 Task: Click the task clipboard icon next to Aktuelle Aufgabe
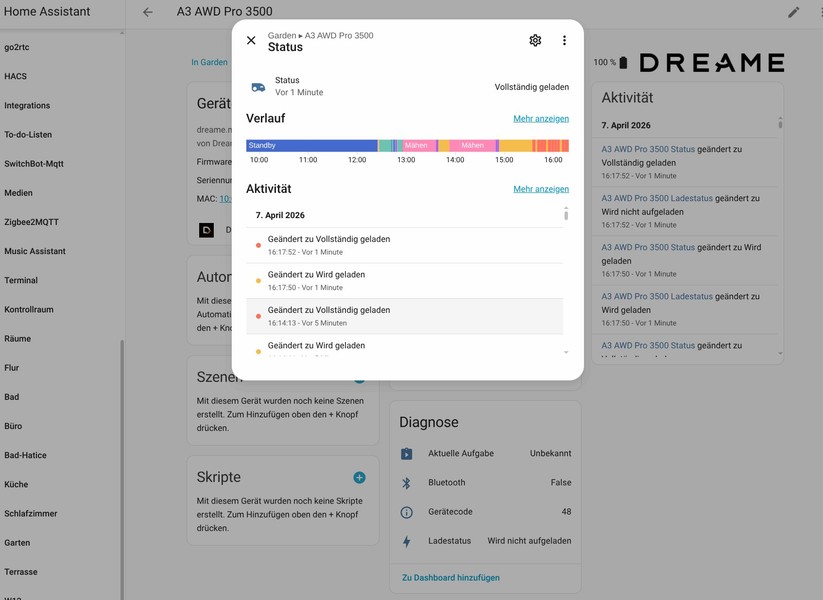(x=405, y=453)
